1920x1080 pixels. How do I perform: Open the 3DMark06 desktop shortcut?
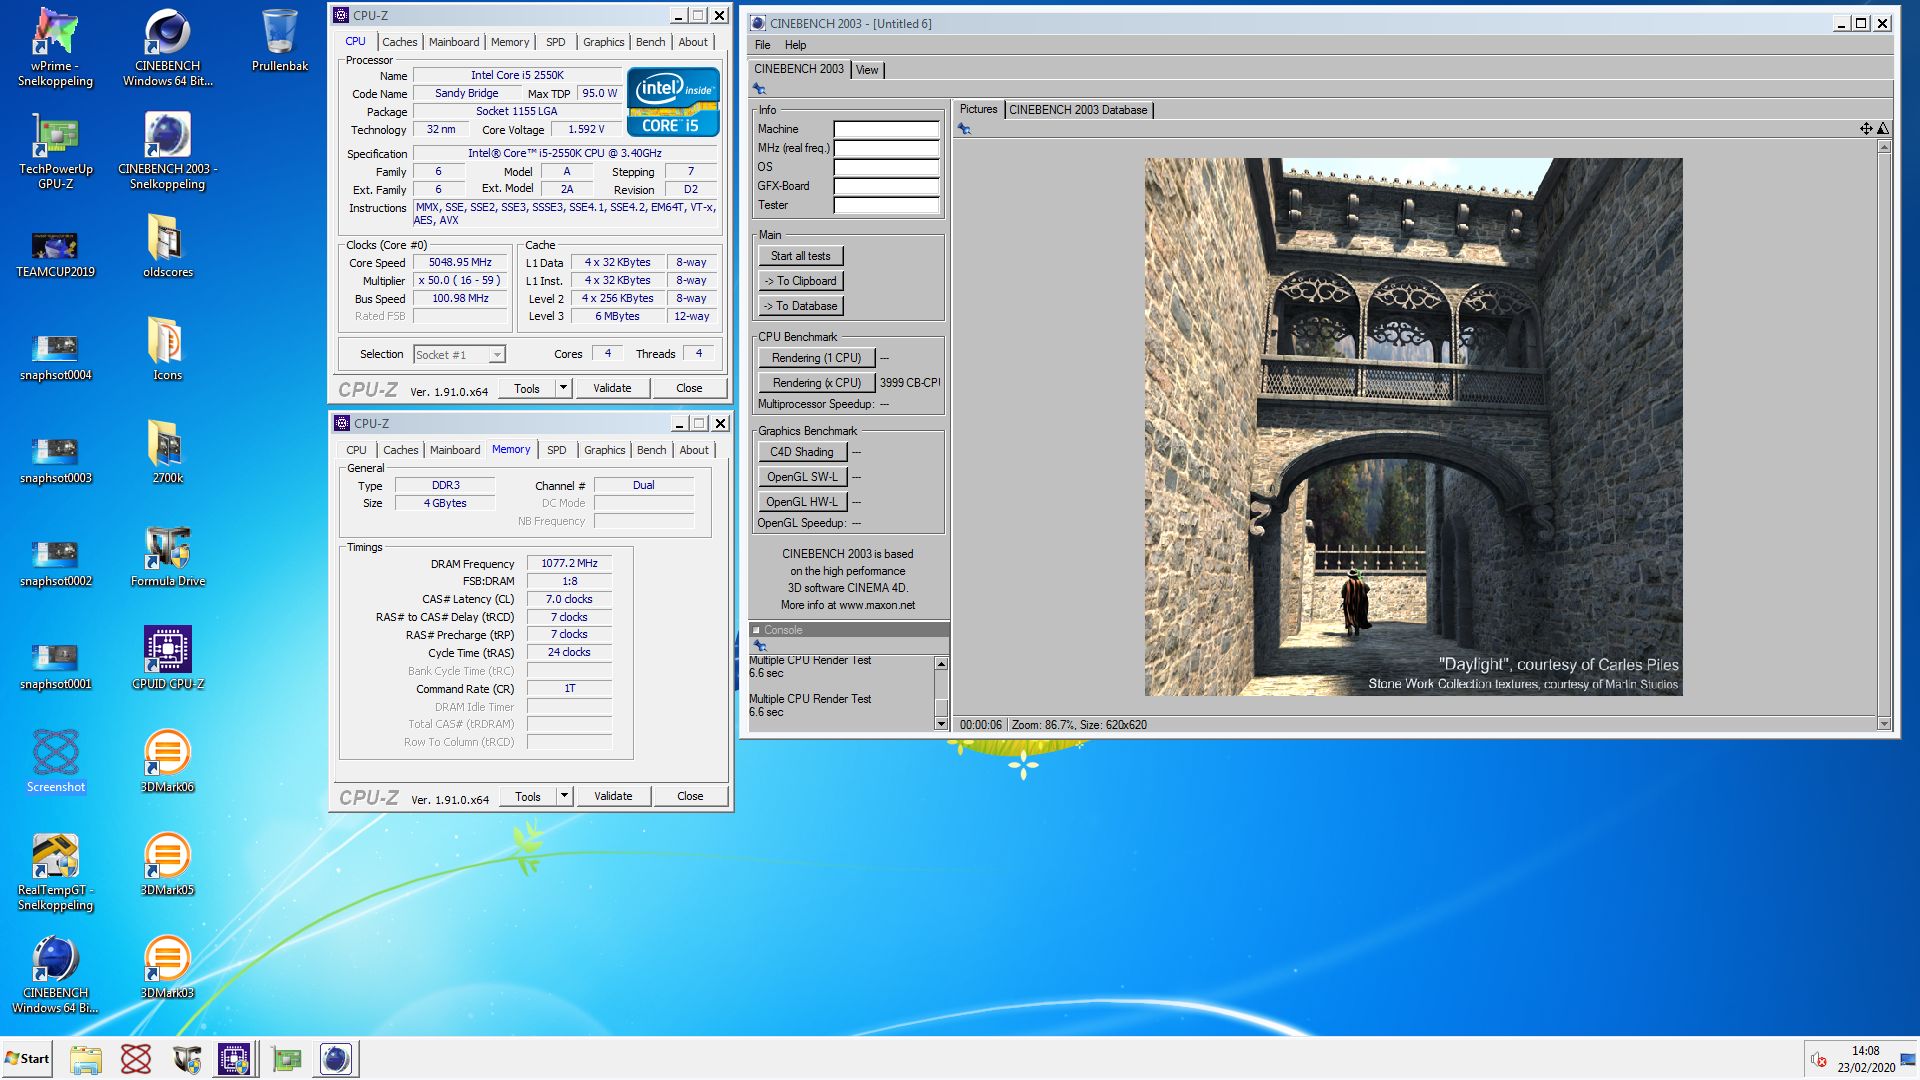pos(167,761)
